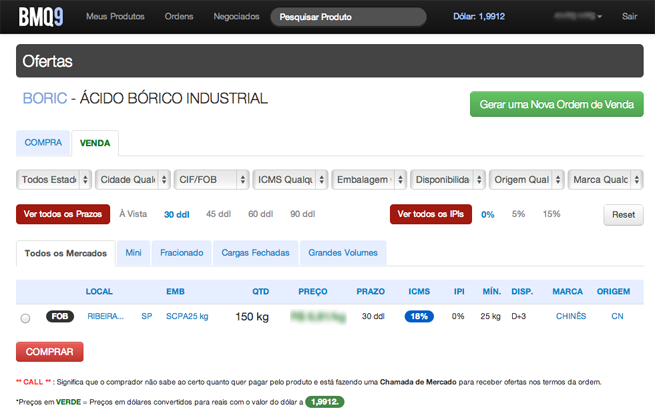Screen dimensions: 655x410
Task: Click the blurred price cell
Action: click(318, 317)
